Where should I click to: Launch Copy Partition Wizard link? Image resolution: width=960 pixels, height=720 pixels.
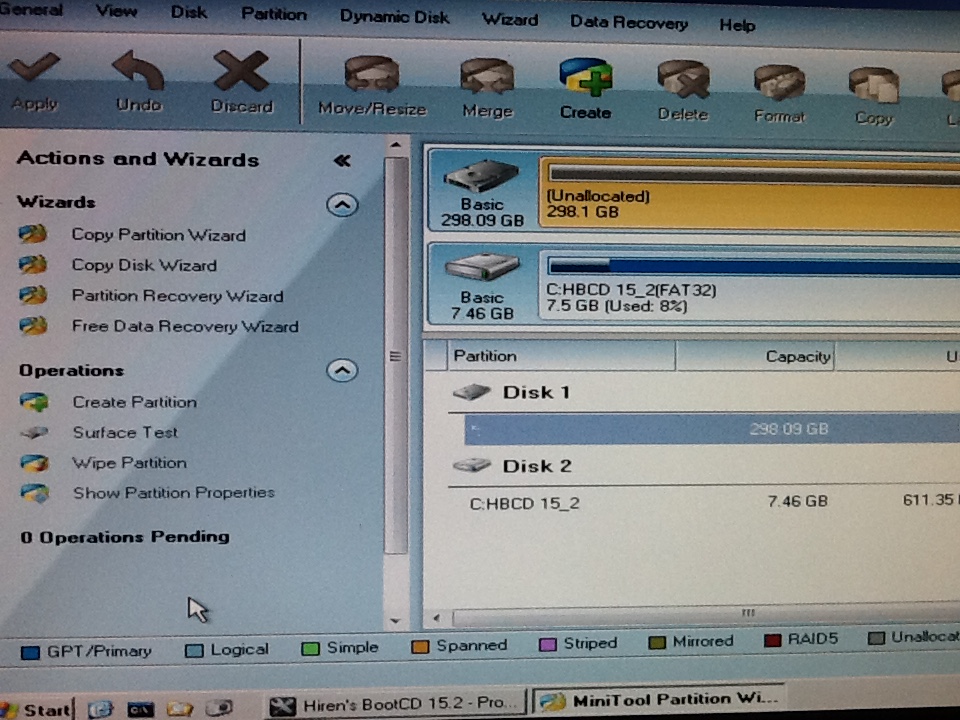point(159,235)
